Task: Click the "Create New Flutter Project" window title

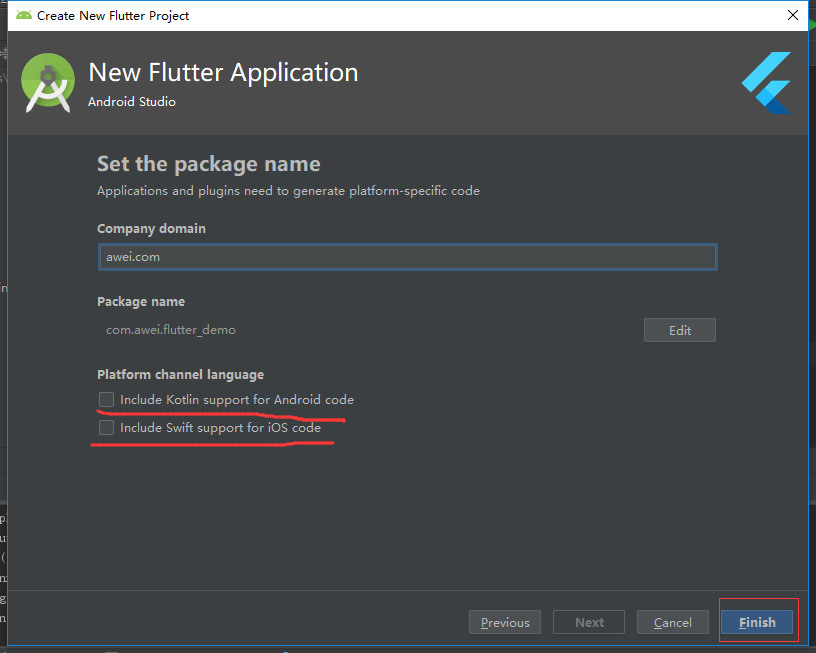Action: (113, 15)
